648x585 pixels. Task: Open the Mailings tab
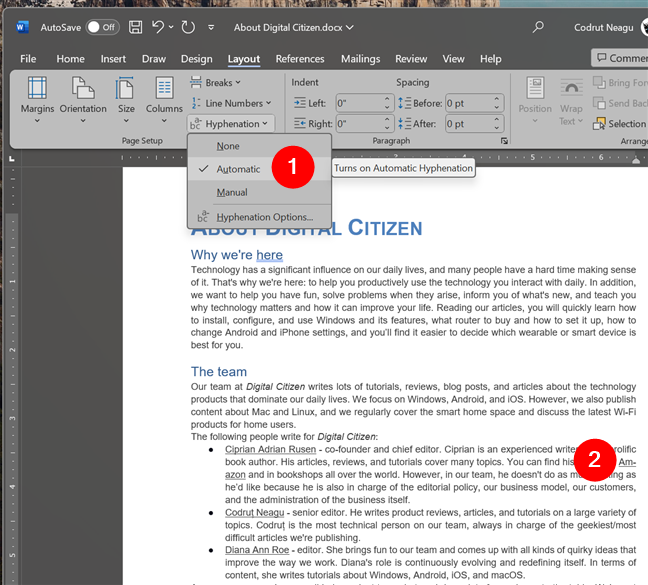(x=360, y=59)
